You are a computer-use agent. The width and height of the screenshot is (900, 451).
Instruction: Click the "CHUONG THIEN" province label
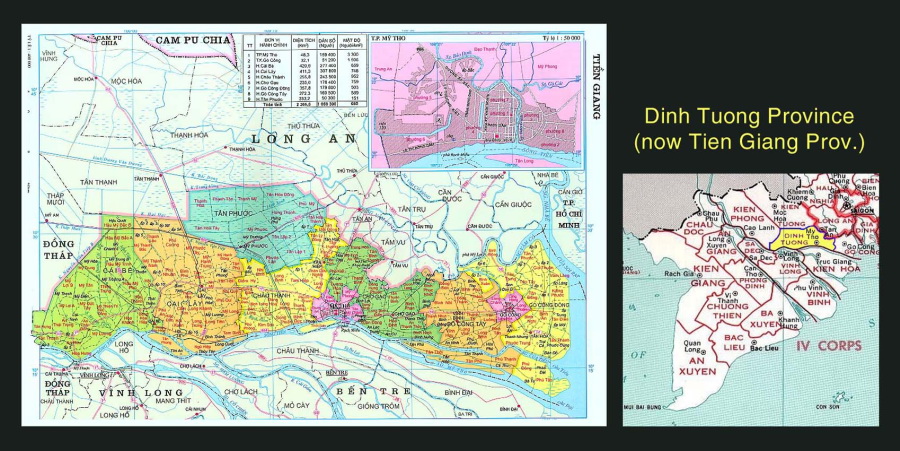click(x=727, y=310)
